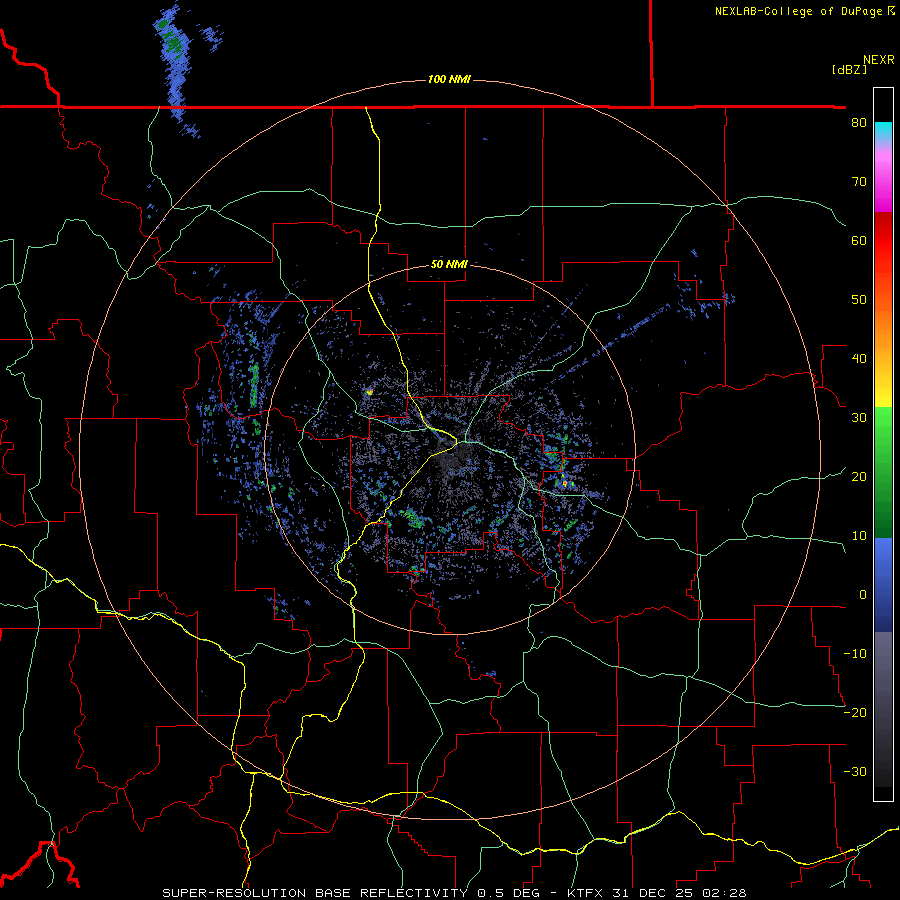Select the 60 value on the dBZ scale

(x=859, y=240)
